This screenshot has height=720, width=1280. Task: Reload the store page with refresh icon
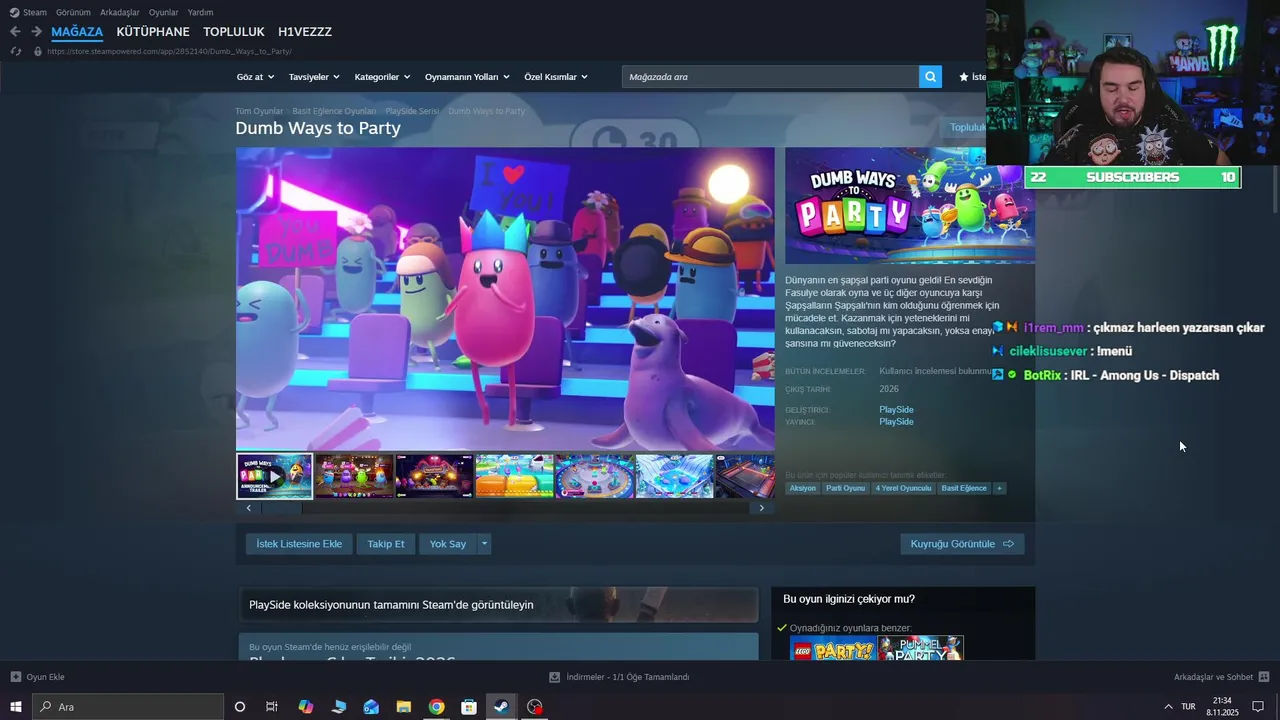point(15,51)
